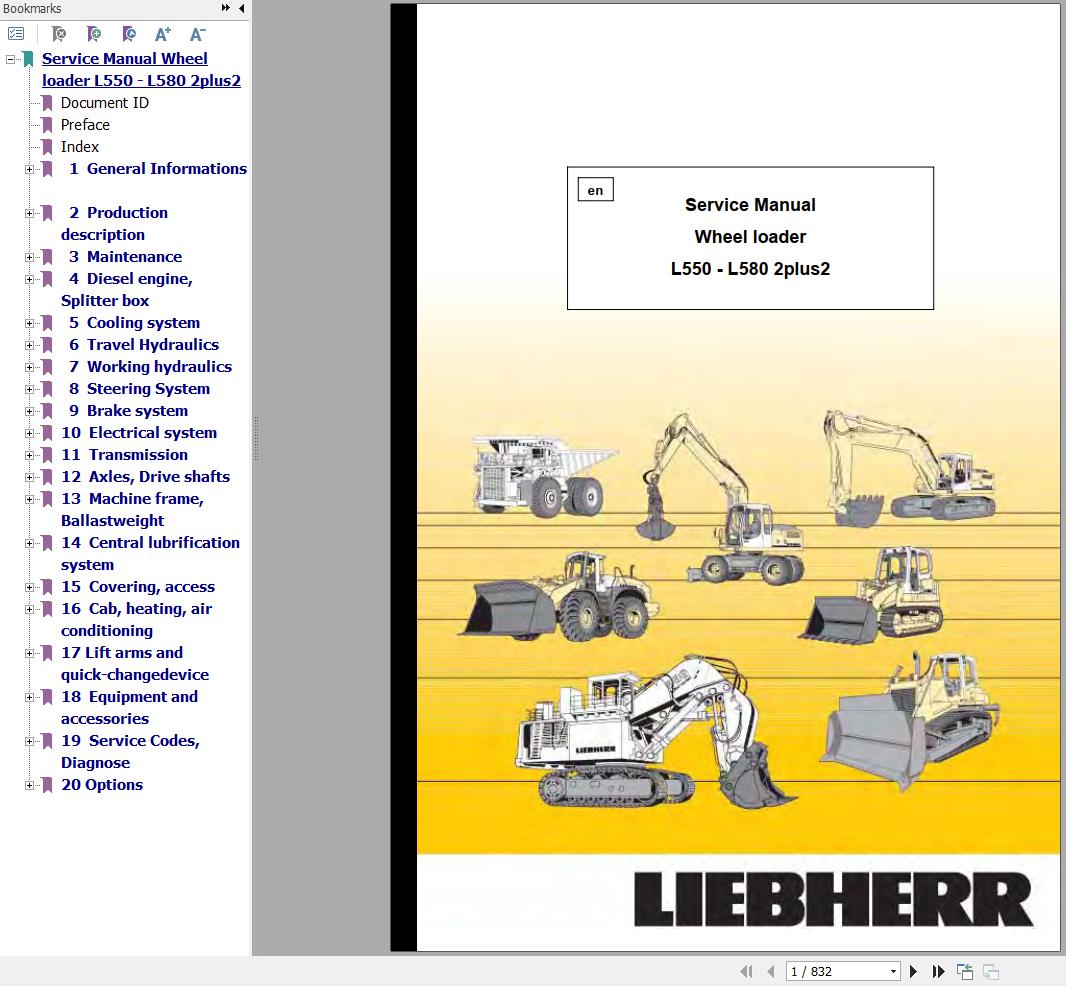1066x986 pixels.
Task: Select 5 Cooling system bookmark
Action: tap(134, 322)
